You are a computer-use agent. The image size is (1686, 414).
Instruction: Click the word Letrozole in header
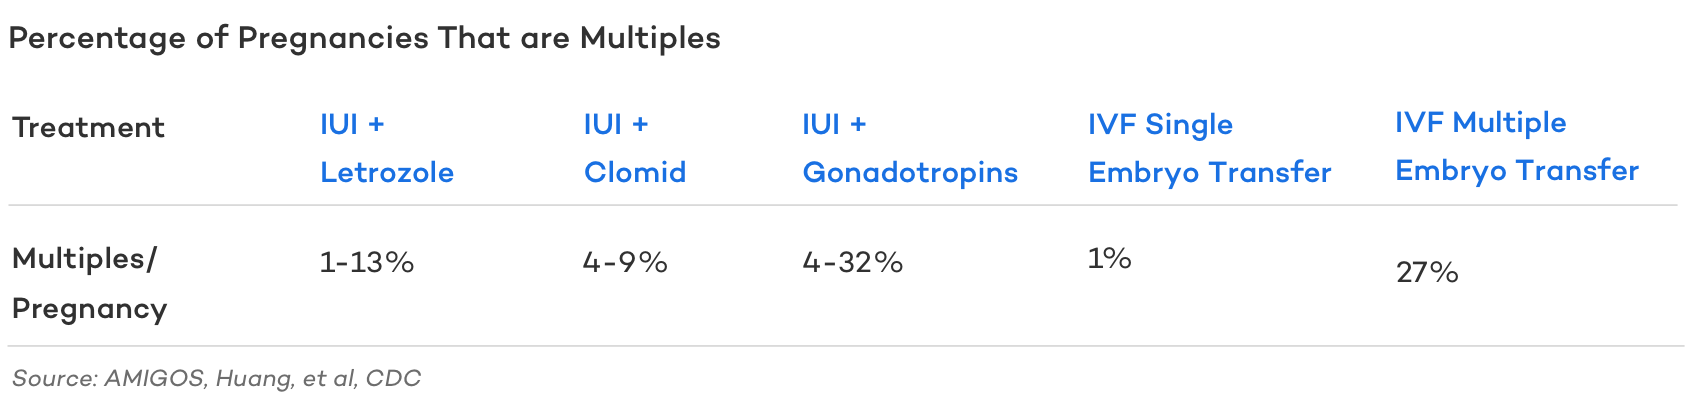(387, 172)
